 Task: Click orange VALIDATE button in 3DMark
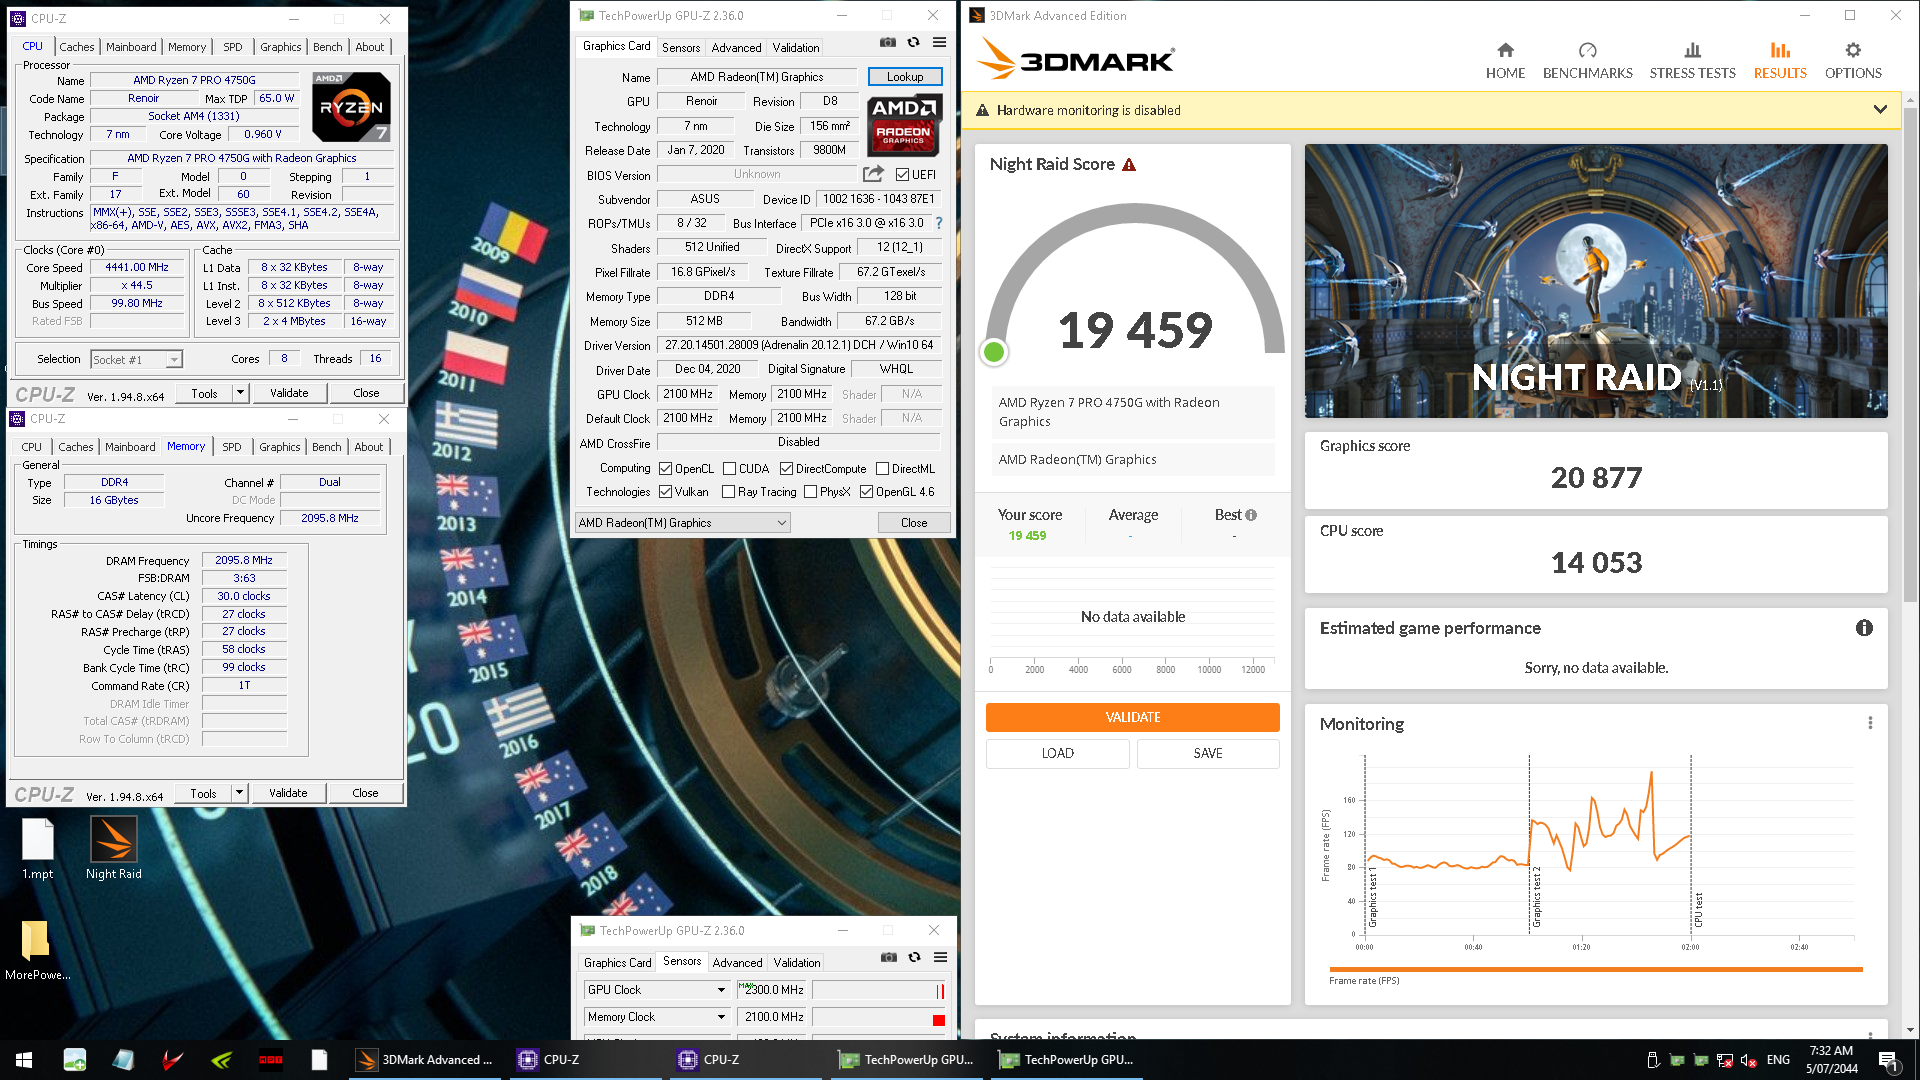1132,717
